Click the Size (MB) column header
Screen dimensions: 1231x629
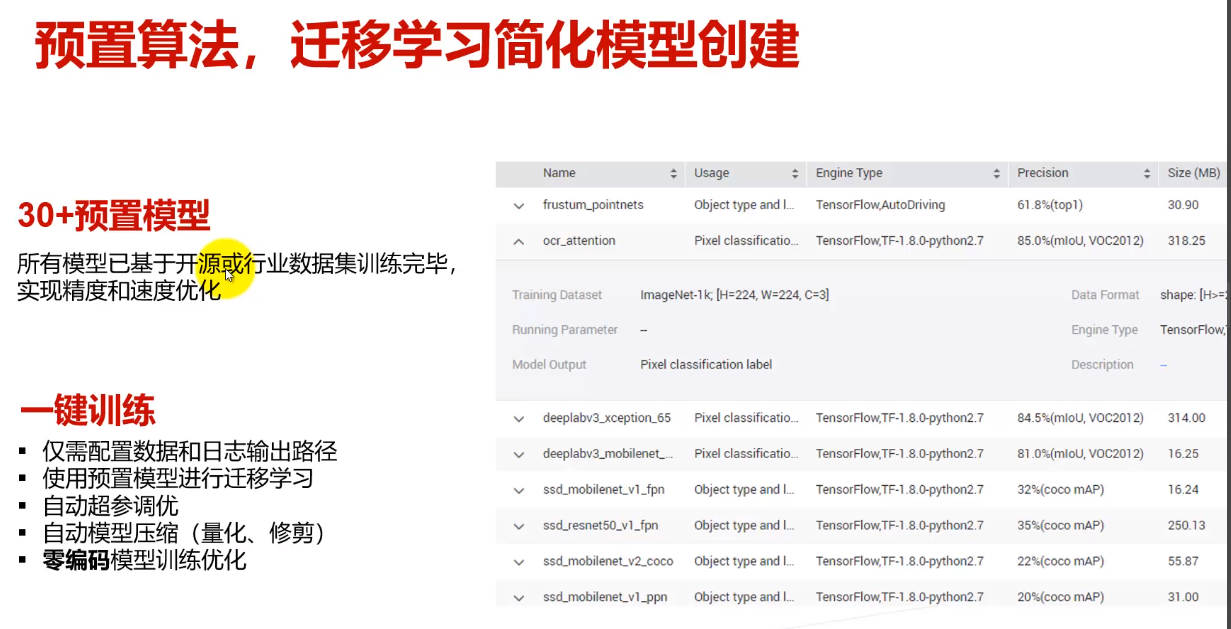1194,173
